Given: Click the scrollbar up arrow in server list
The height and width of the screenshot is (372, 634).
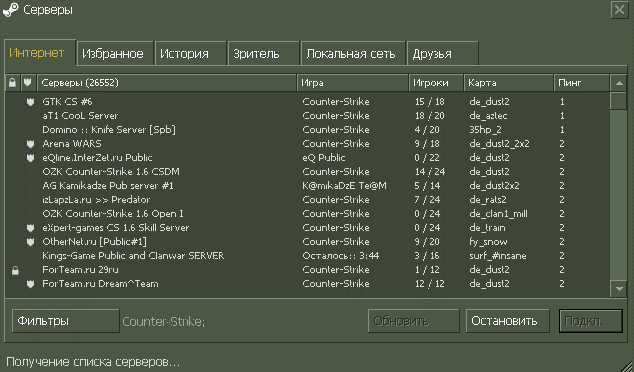Looking at the screenshot, I should pyautogui.click(x=619, y=83).
